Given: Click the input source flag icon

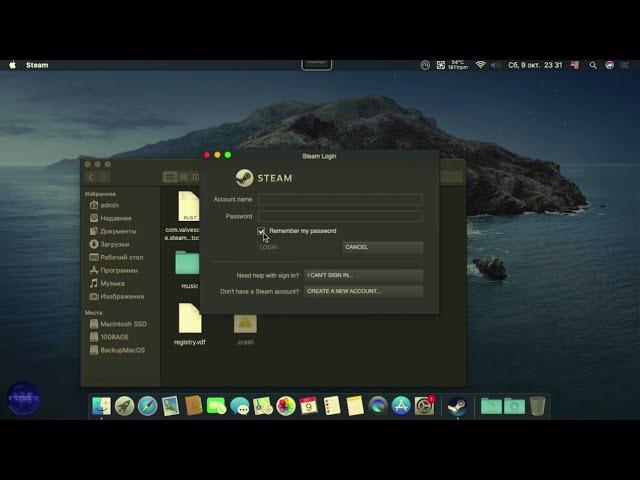Looking at the screenshot, I should point(575,65).
